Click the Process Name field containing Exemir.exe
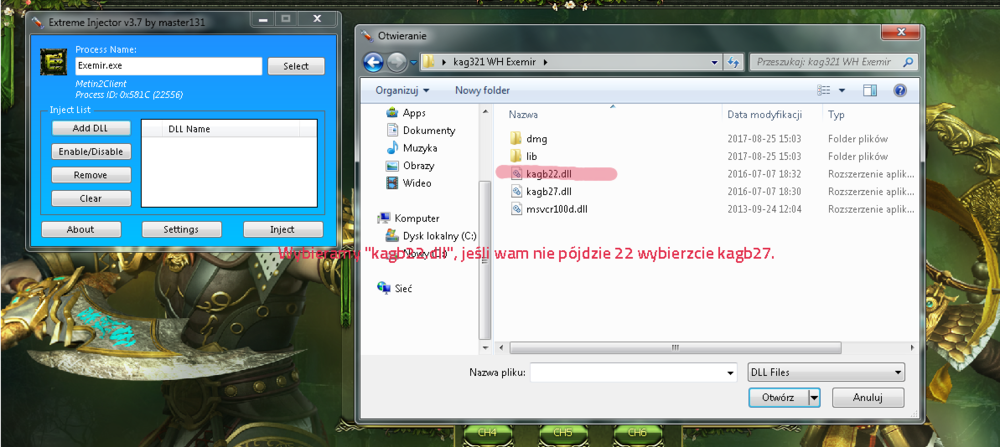 [169, 66]
